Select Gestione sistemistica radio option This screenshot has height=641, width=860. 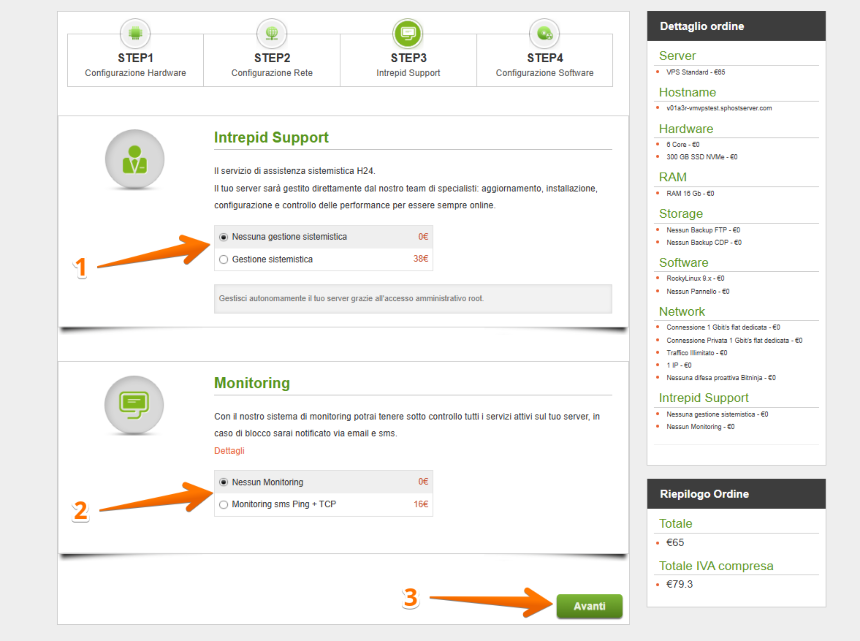(224, 259)
